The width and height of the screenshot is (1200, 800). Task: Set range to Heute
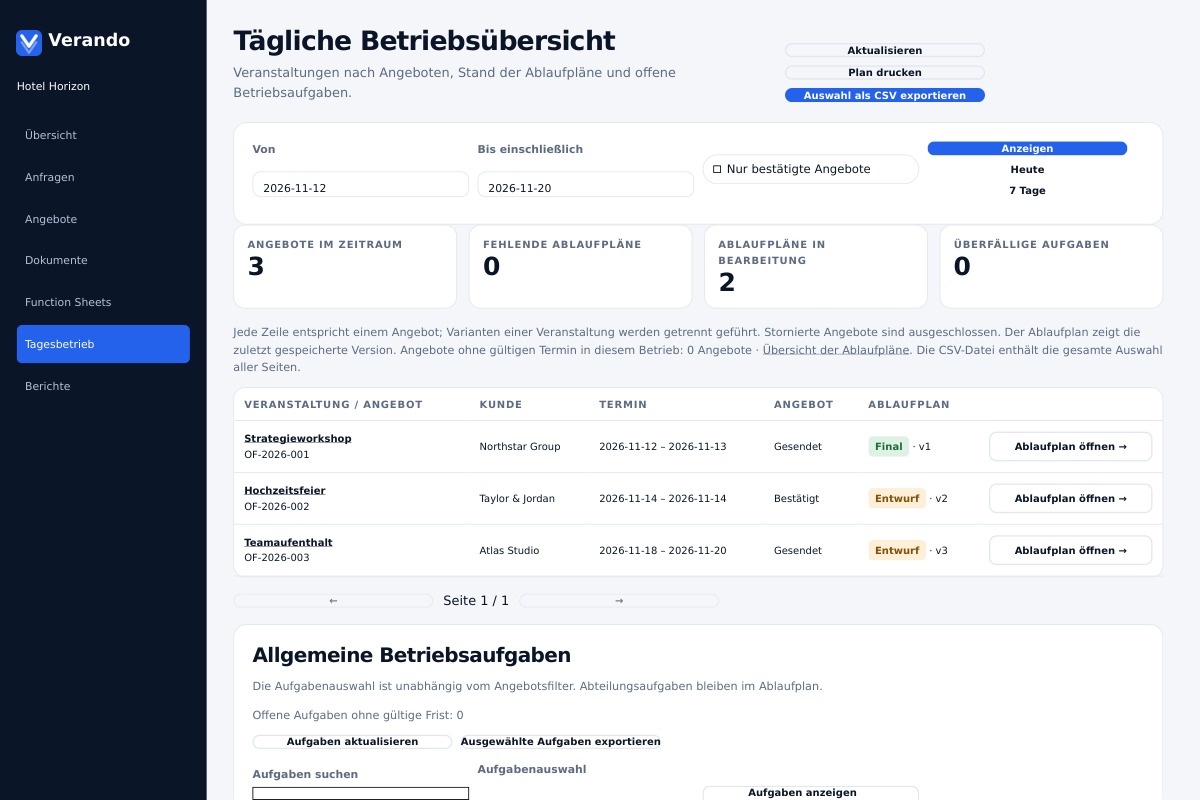pyautogui.click(x=1027, y=169)
